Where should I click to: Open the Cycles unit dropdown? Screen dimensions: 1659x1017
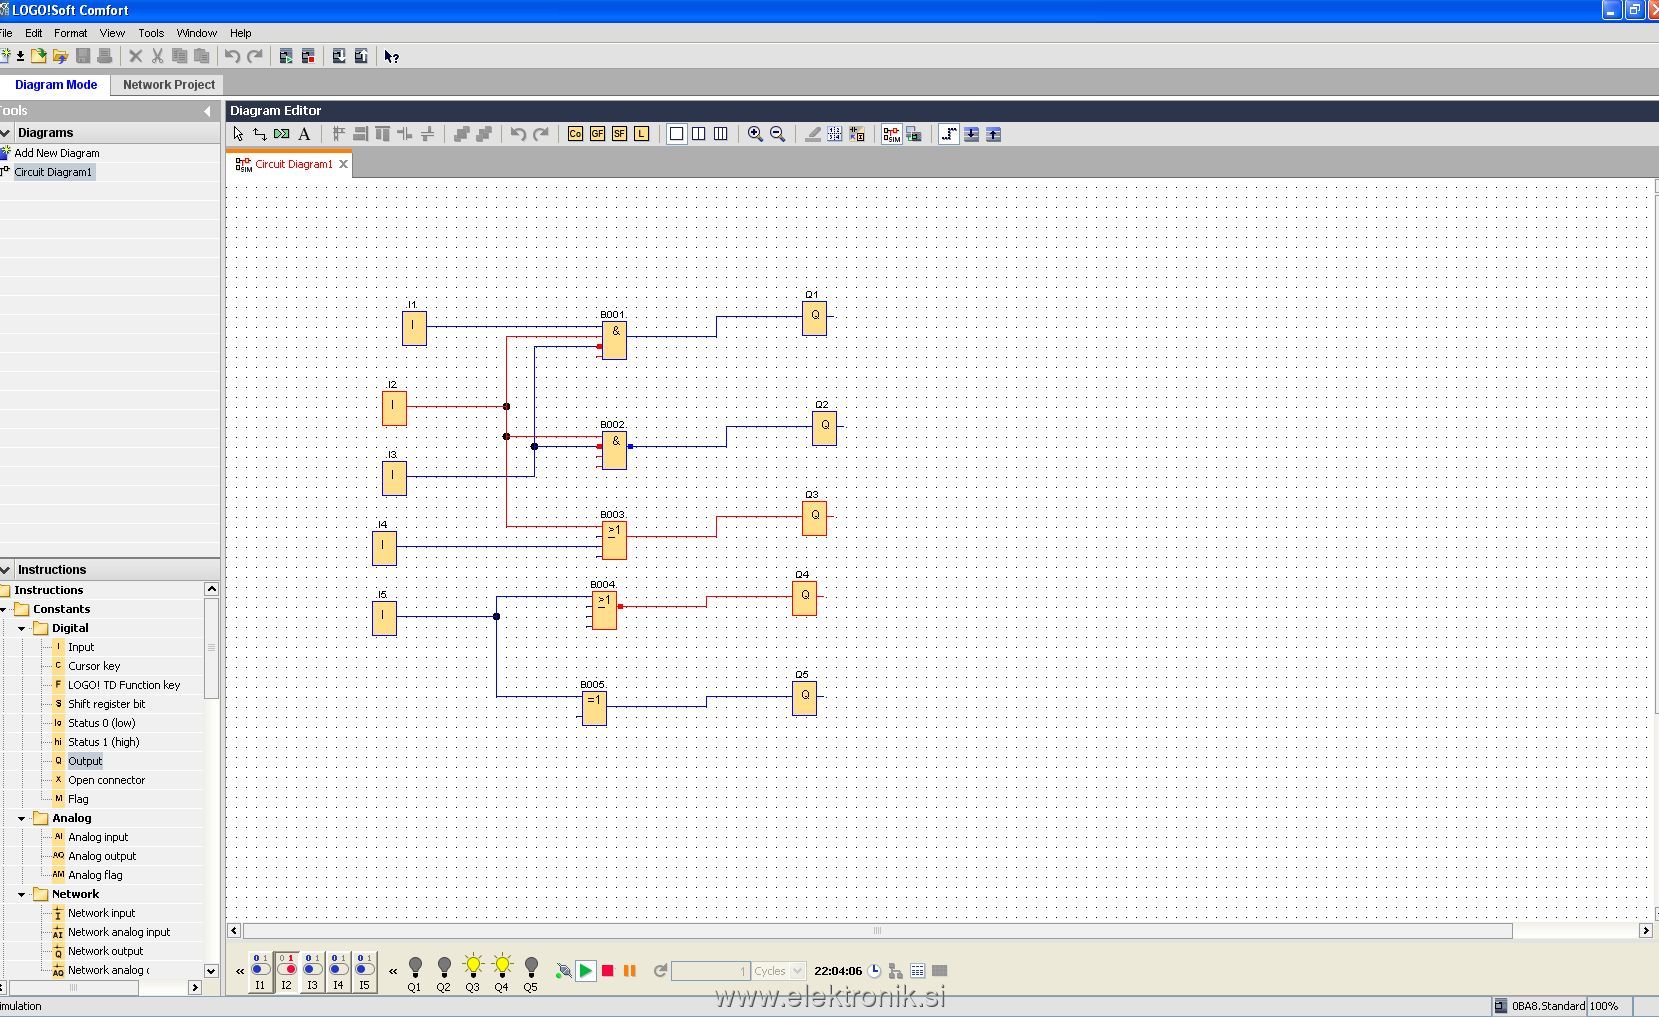point(797,971)
